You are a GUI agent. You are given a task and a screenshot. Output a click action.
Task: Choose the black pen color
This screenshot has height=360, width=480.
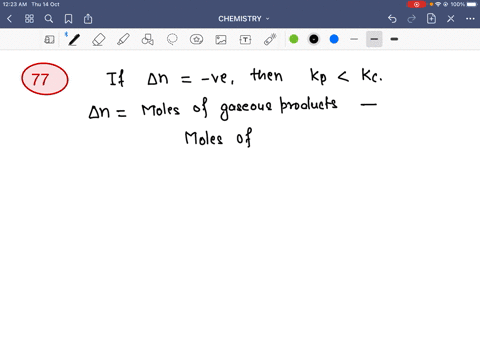(314, 39)
